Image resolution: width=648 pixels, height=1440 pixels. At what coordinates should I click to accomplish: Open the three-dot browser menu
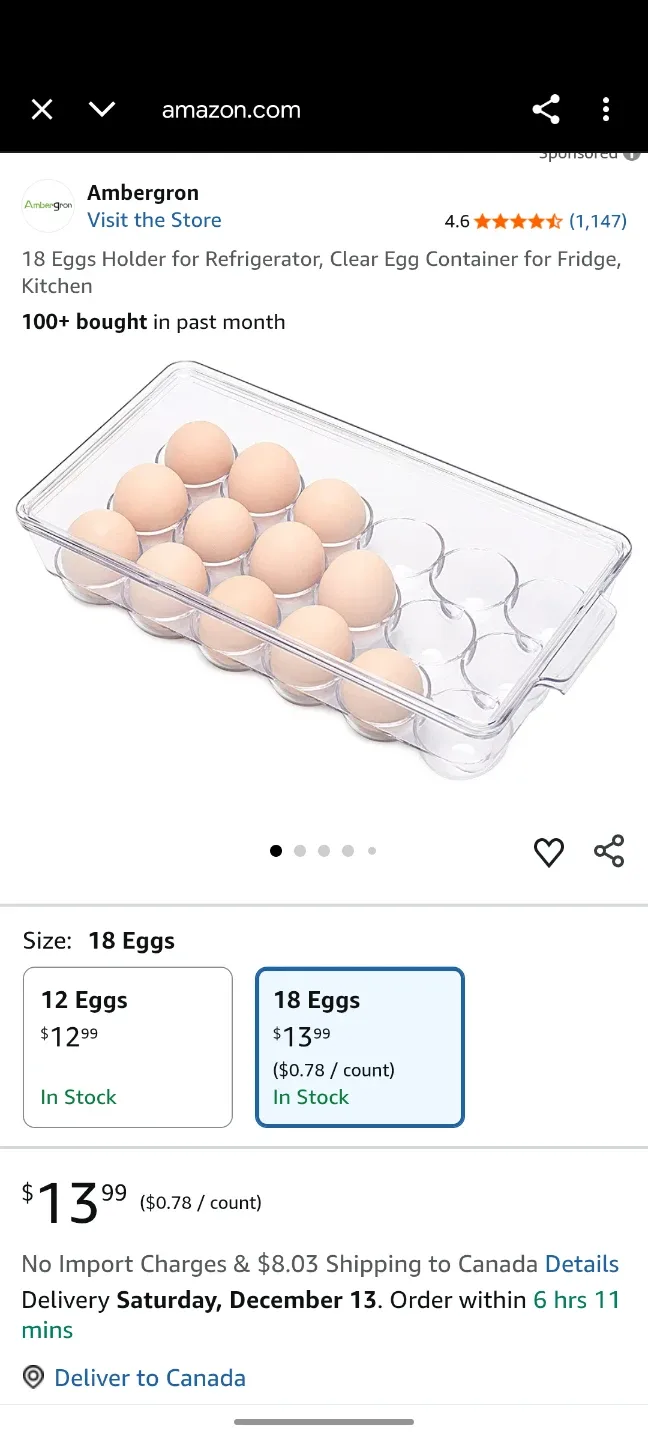pyautogui.click(x=606, y=110)
